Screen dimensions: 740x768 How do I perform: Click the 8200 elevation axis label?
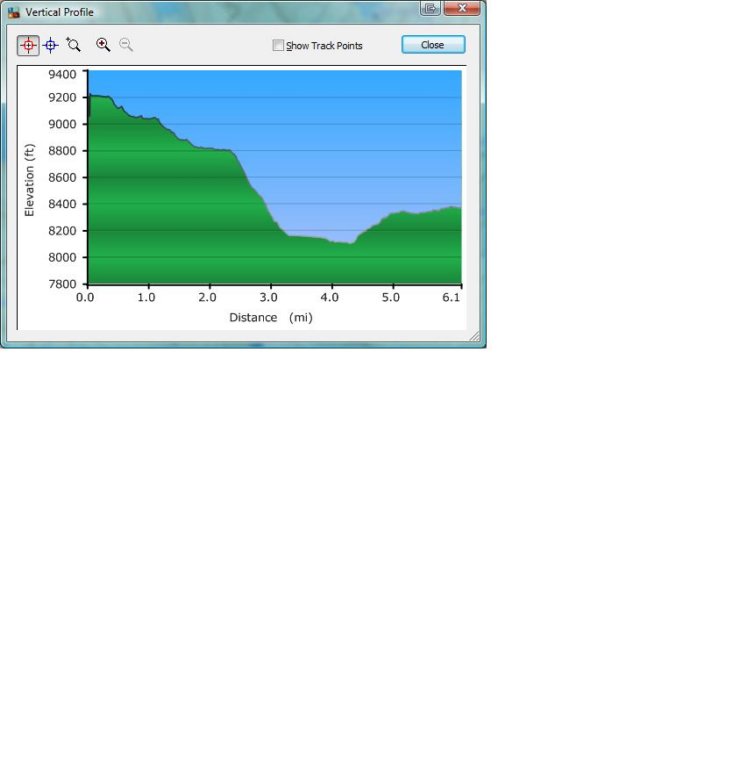tap(62, 231)
